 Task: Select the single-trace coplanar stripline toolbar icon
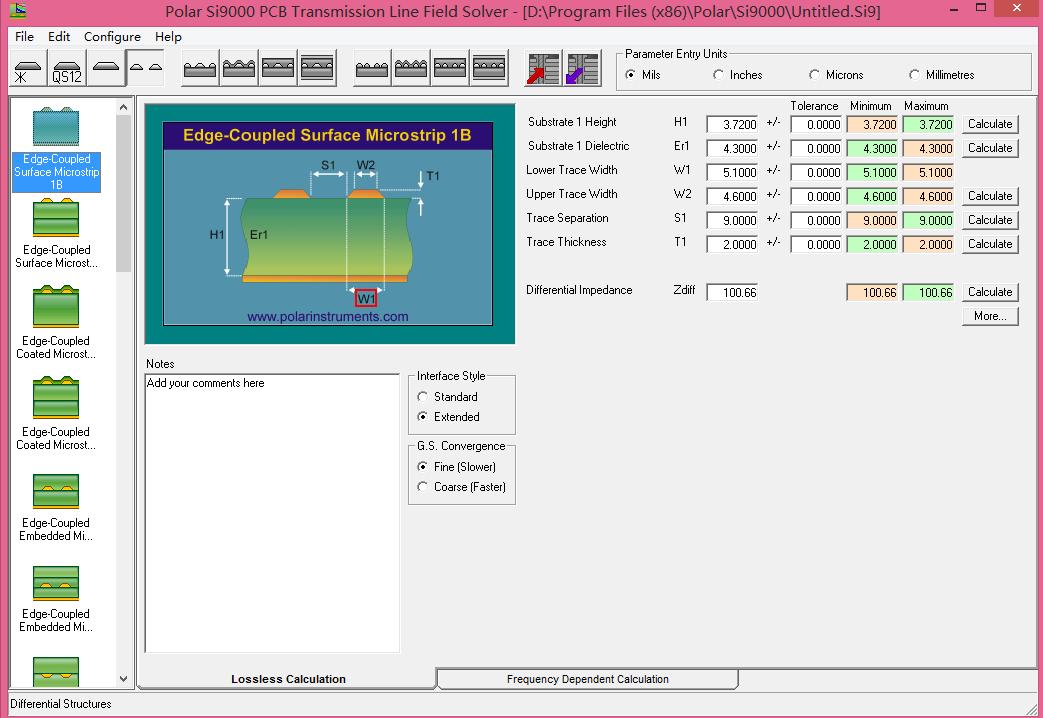[317, 69]
